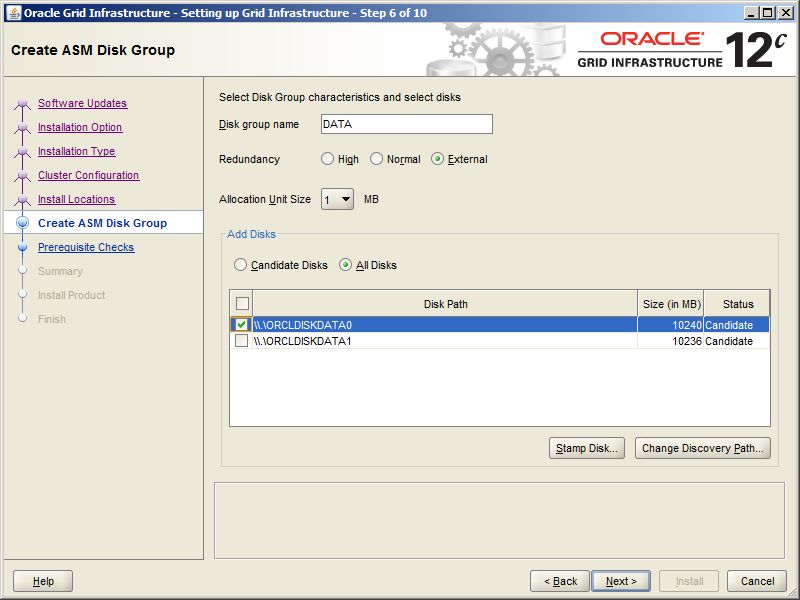Image resolution: width=800 pixels, height=600 pixels.
Task: Uncheck the ORCLDISKDATA0 disk checkbox
Action: click(x=241, y=324)
